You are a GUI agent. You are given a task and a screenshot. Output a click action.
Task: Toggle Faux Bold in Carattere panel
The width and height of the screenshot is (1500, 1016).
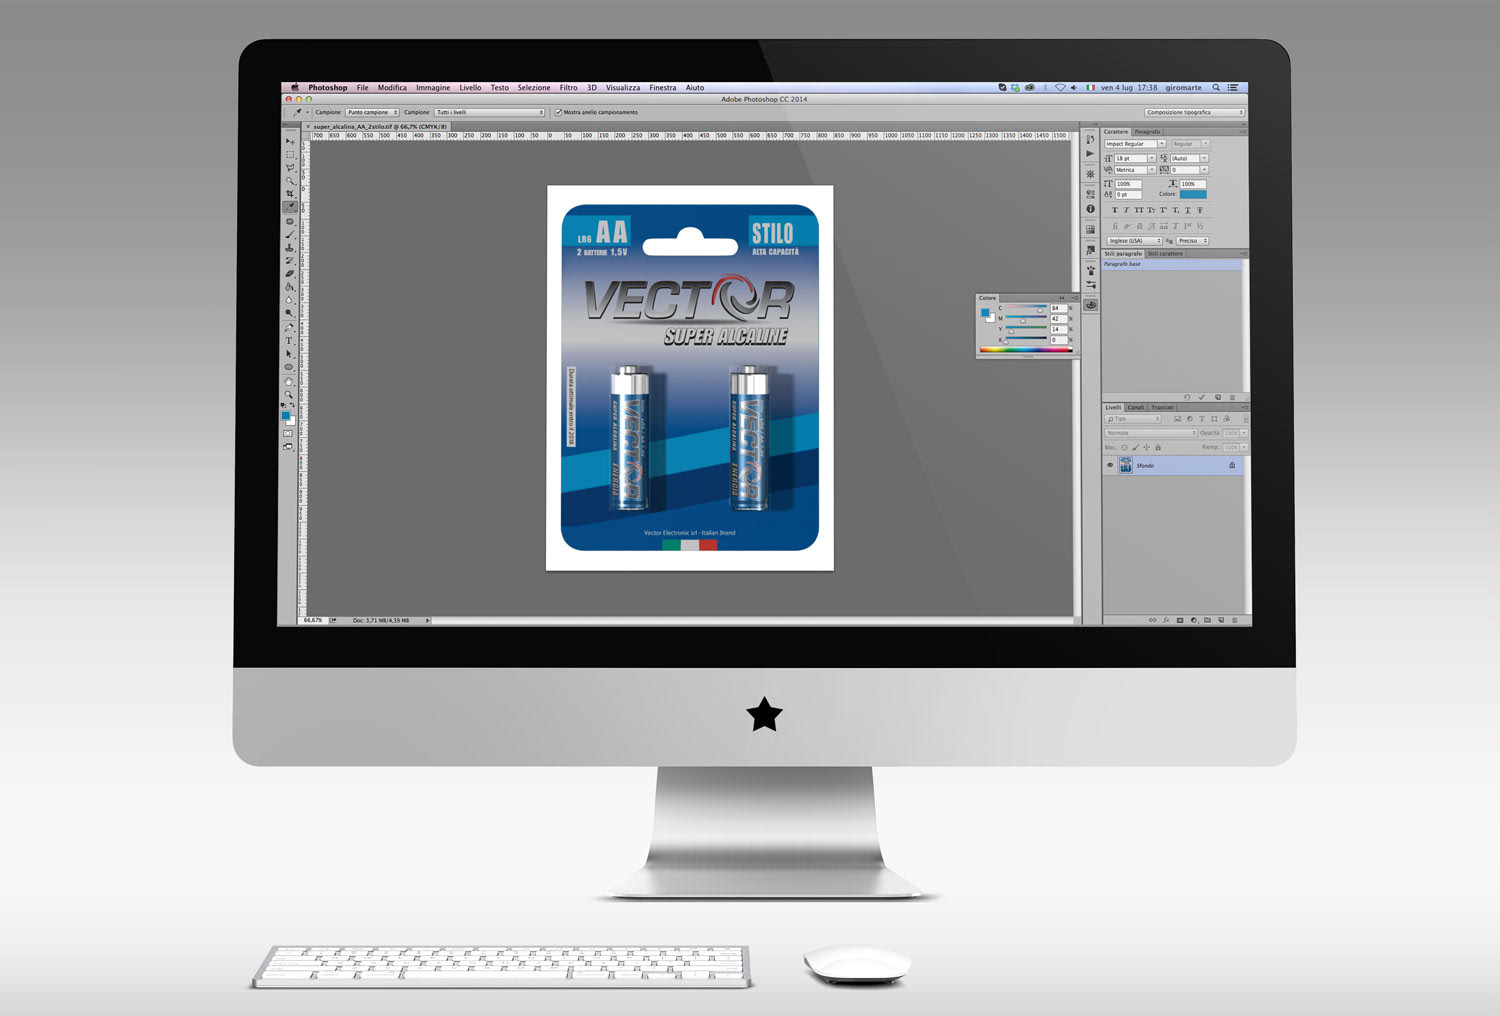[x=1115, y=210]
